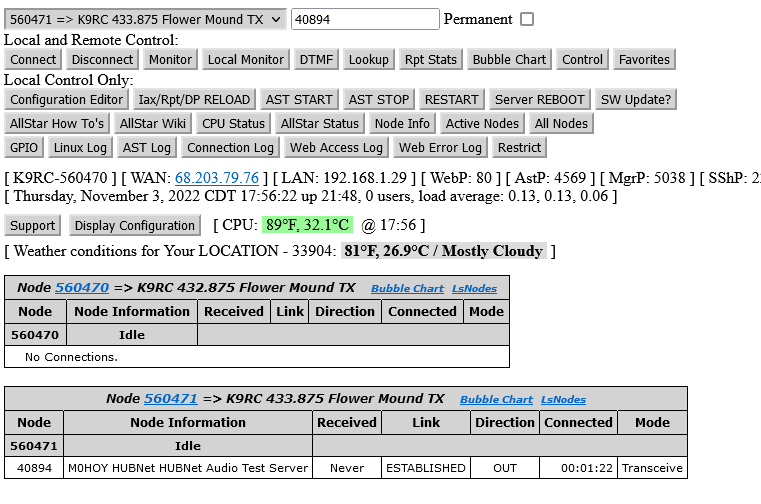The height and width of the screenshot is (504, 761).
Task: Open node 560470 link in table header
Action: pos(82,288)
